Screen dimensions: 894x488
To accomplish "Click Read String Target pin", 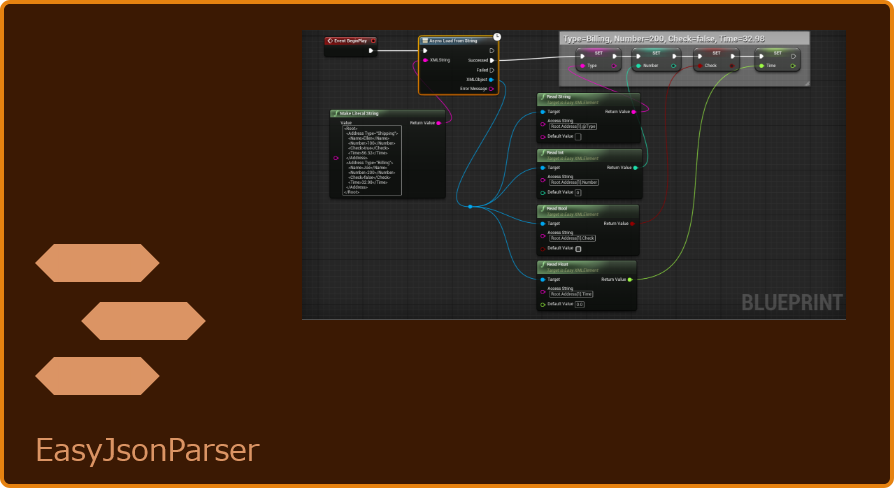I will [x=543, y=112].
